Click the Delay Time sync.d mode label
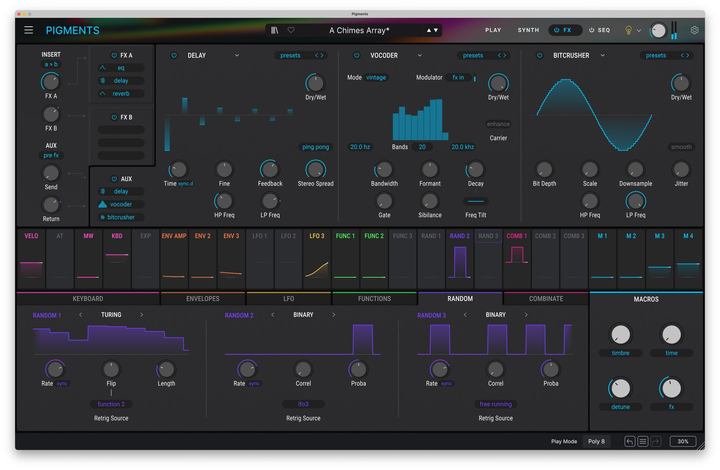The width and height of the screenshot is (720, 470). [186, 184]
